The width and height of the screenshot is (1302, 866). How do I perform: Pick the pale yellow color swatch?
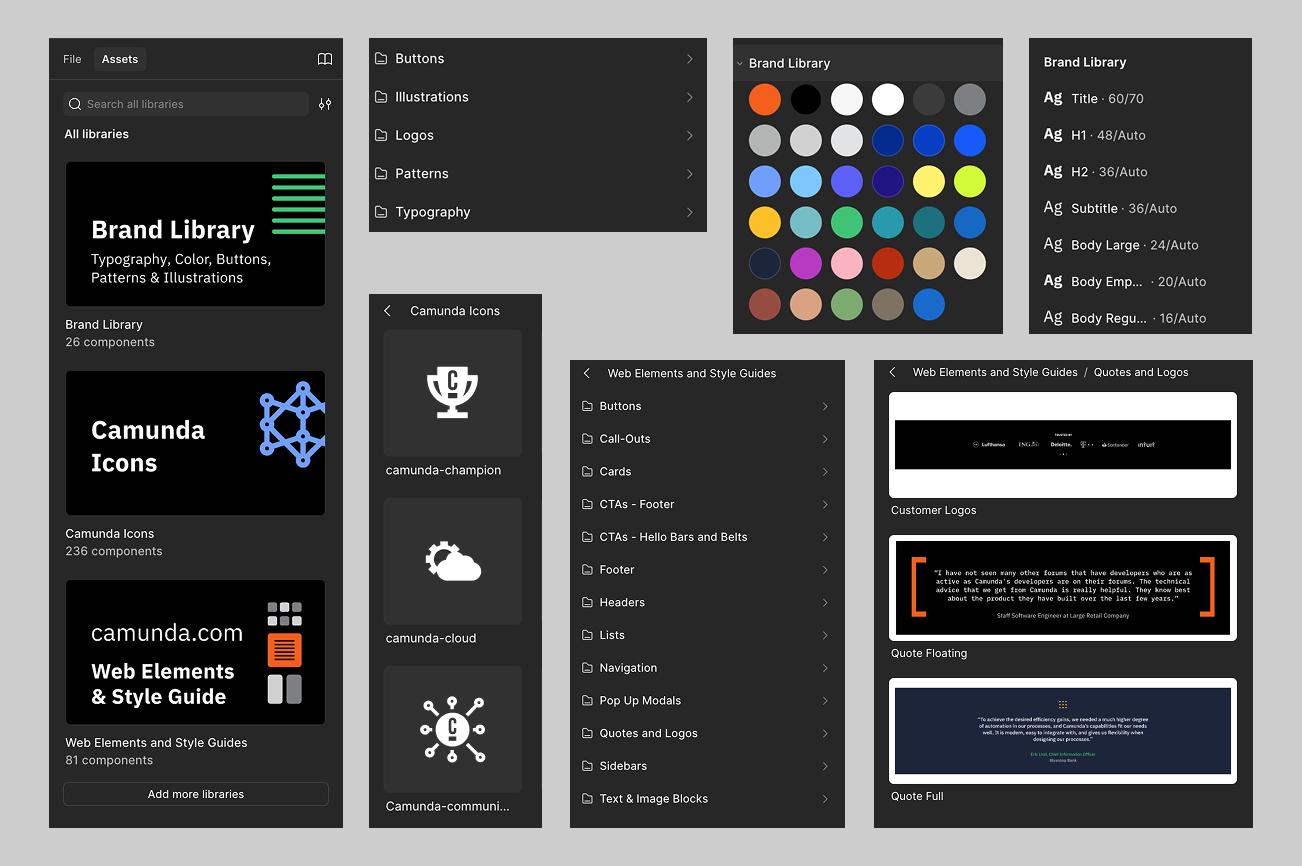point(929,181)
